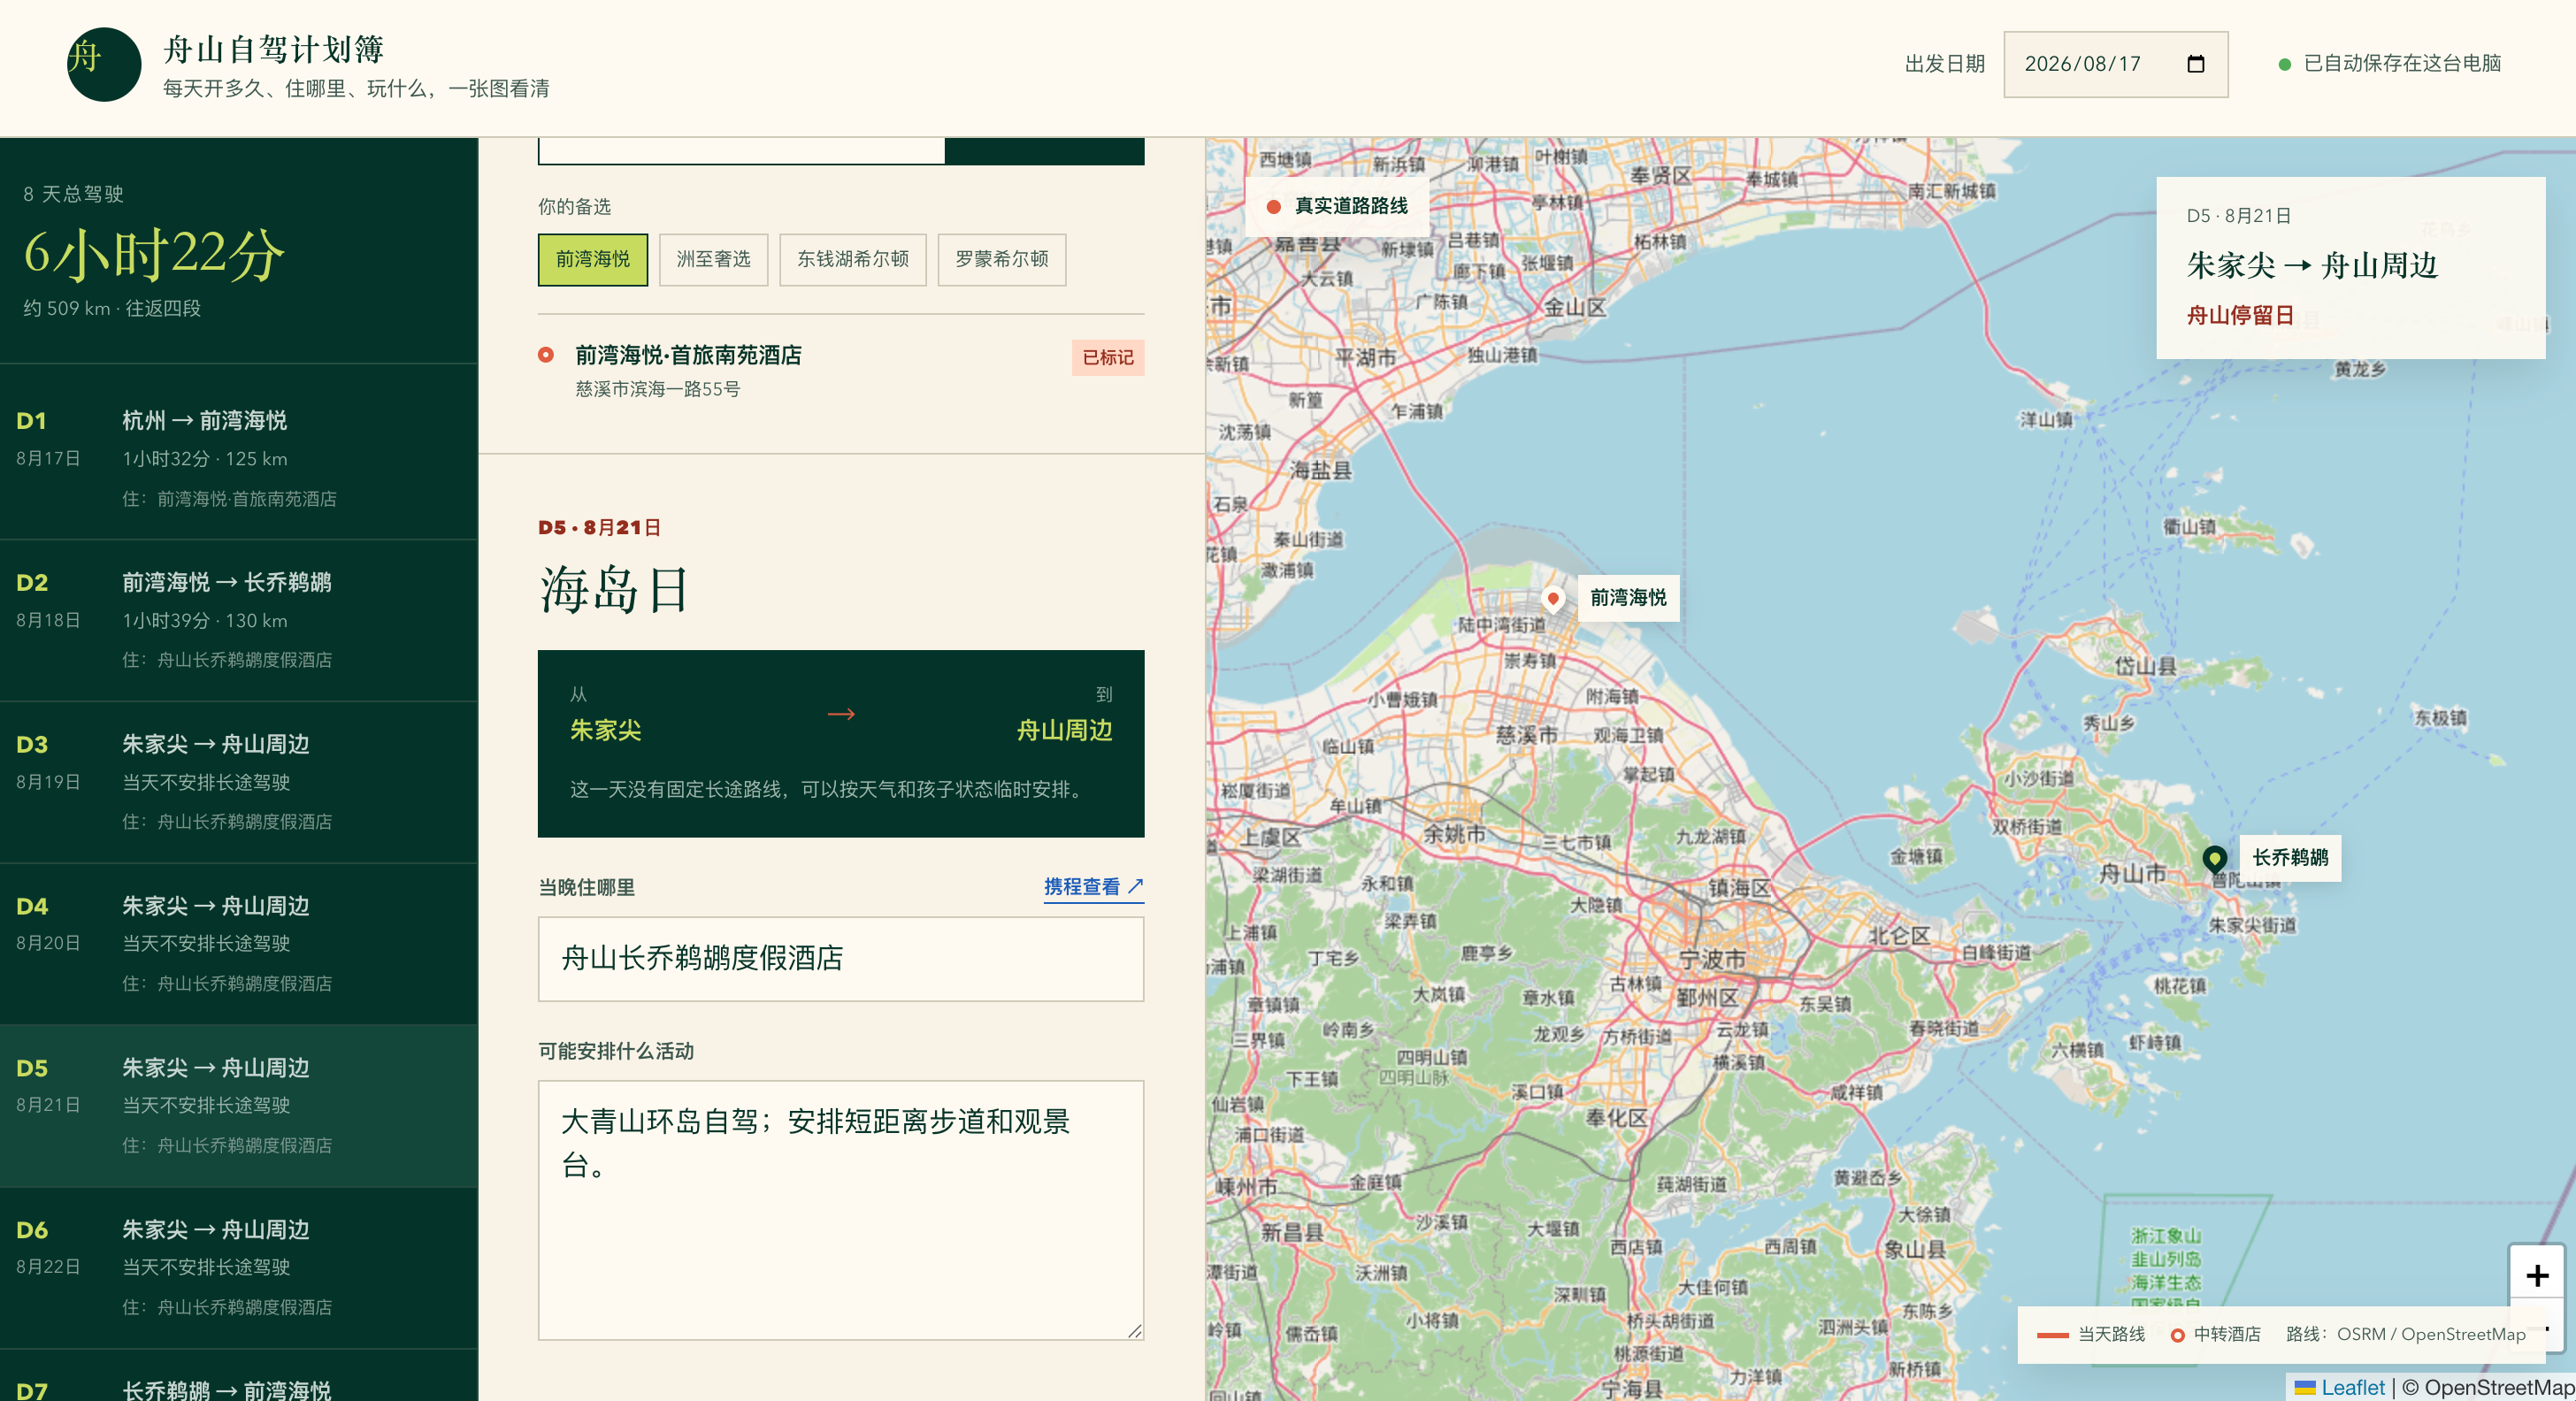Open the OpenStreetMap attribution link
This screenshot has height=1401, width=2576.
2499,1387
